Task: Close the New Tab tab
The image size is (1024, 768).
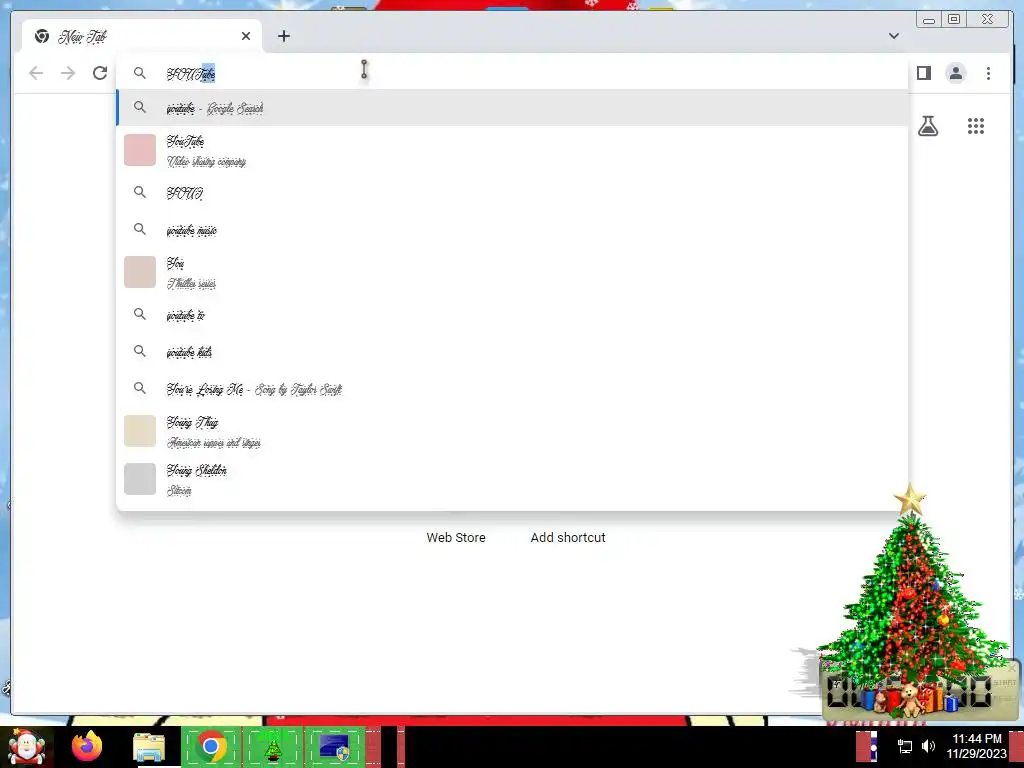Action: (246, 36)
